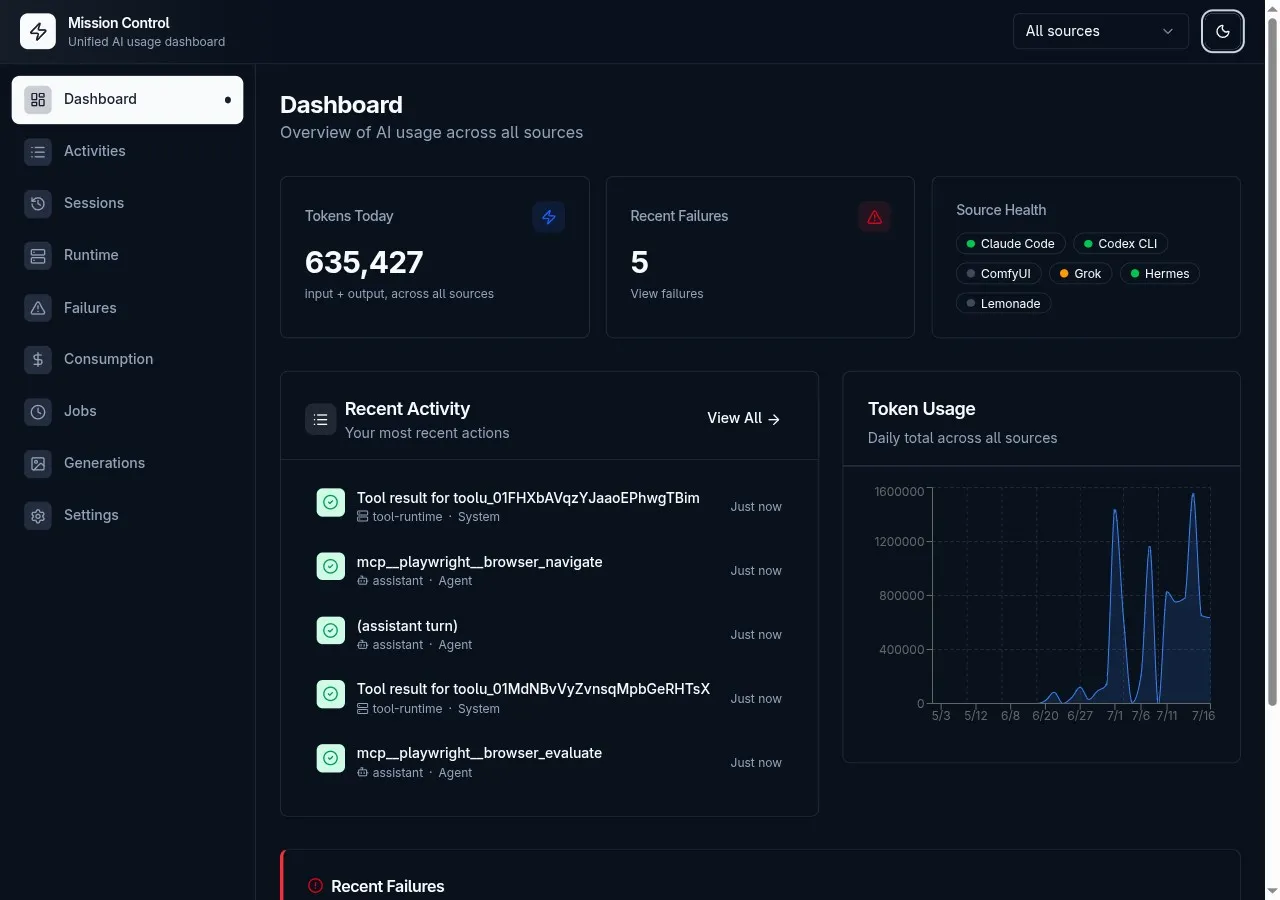Toggle dark mode with the moon button
1280x900 pixels.
pos(1222,31)
